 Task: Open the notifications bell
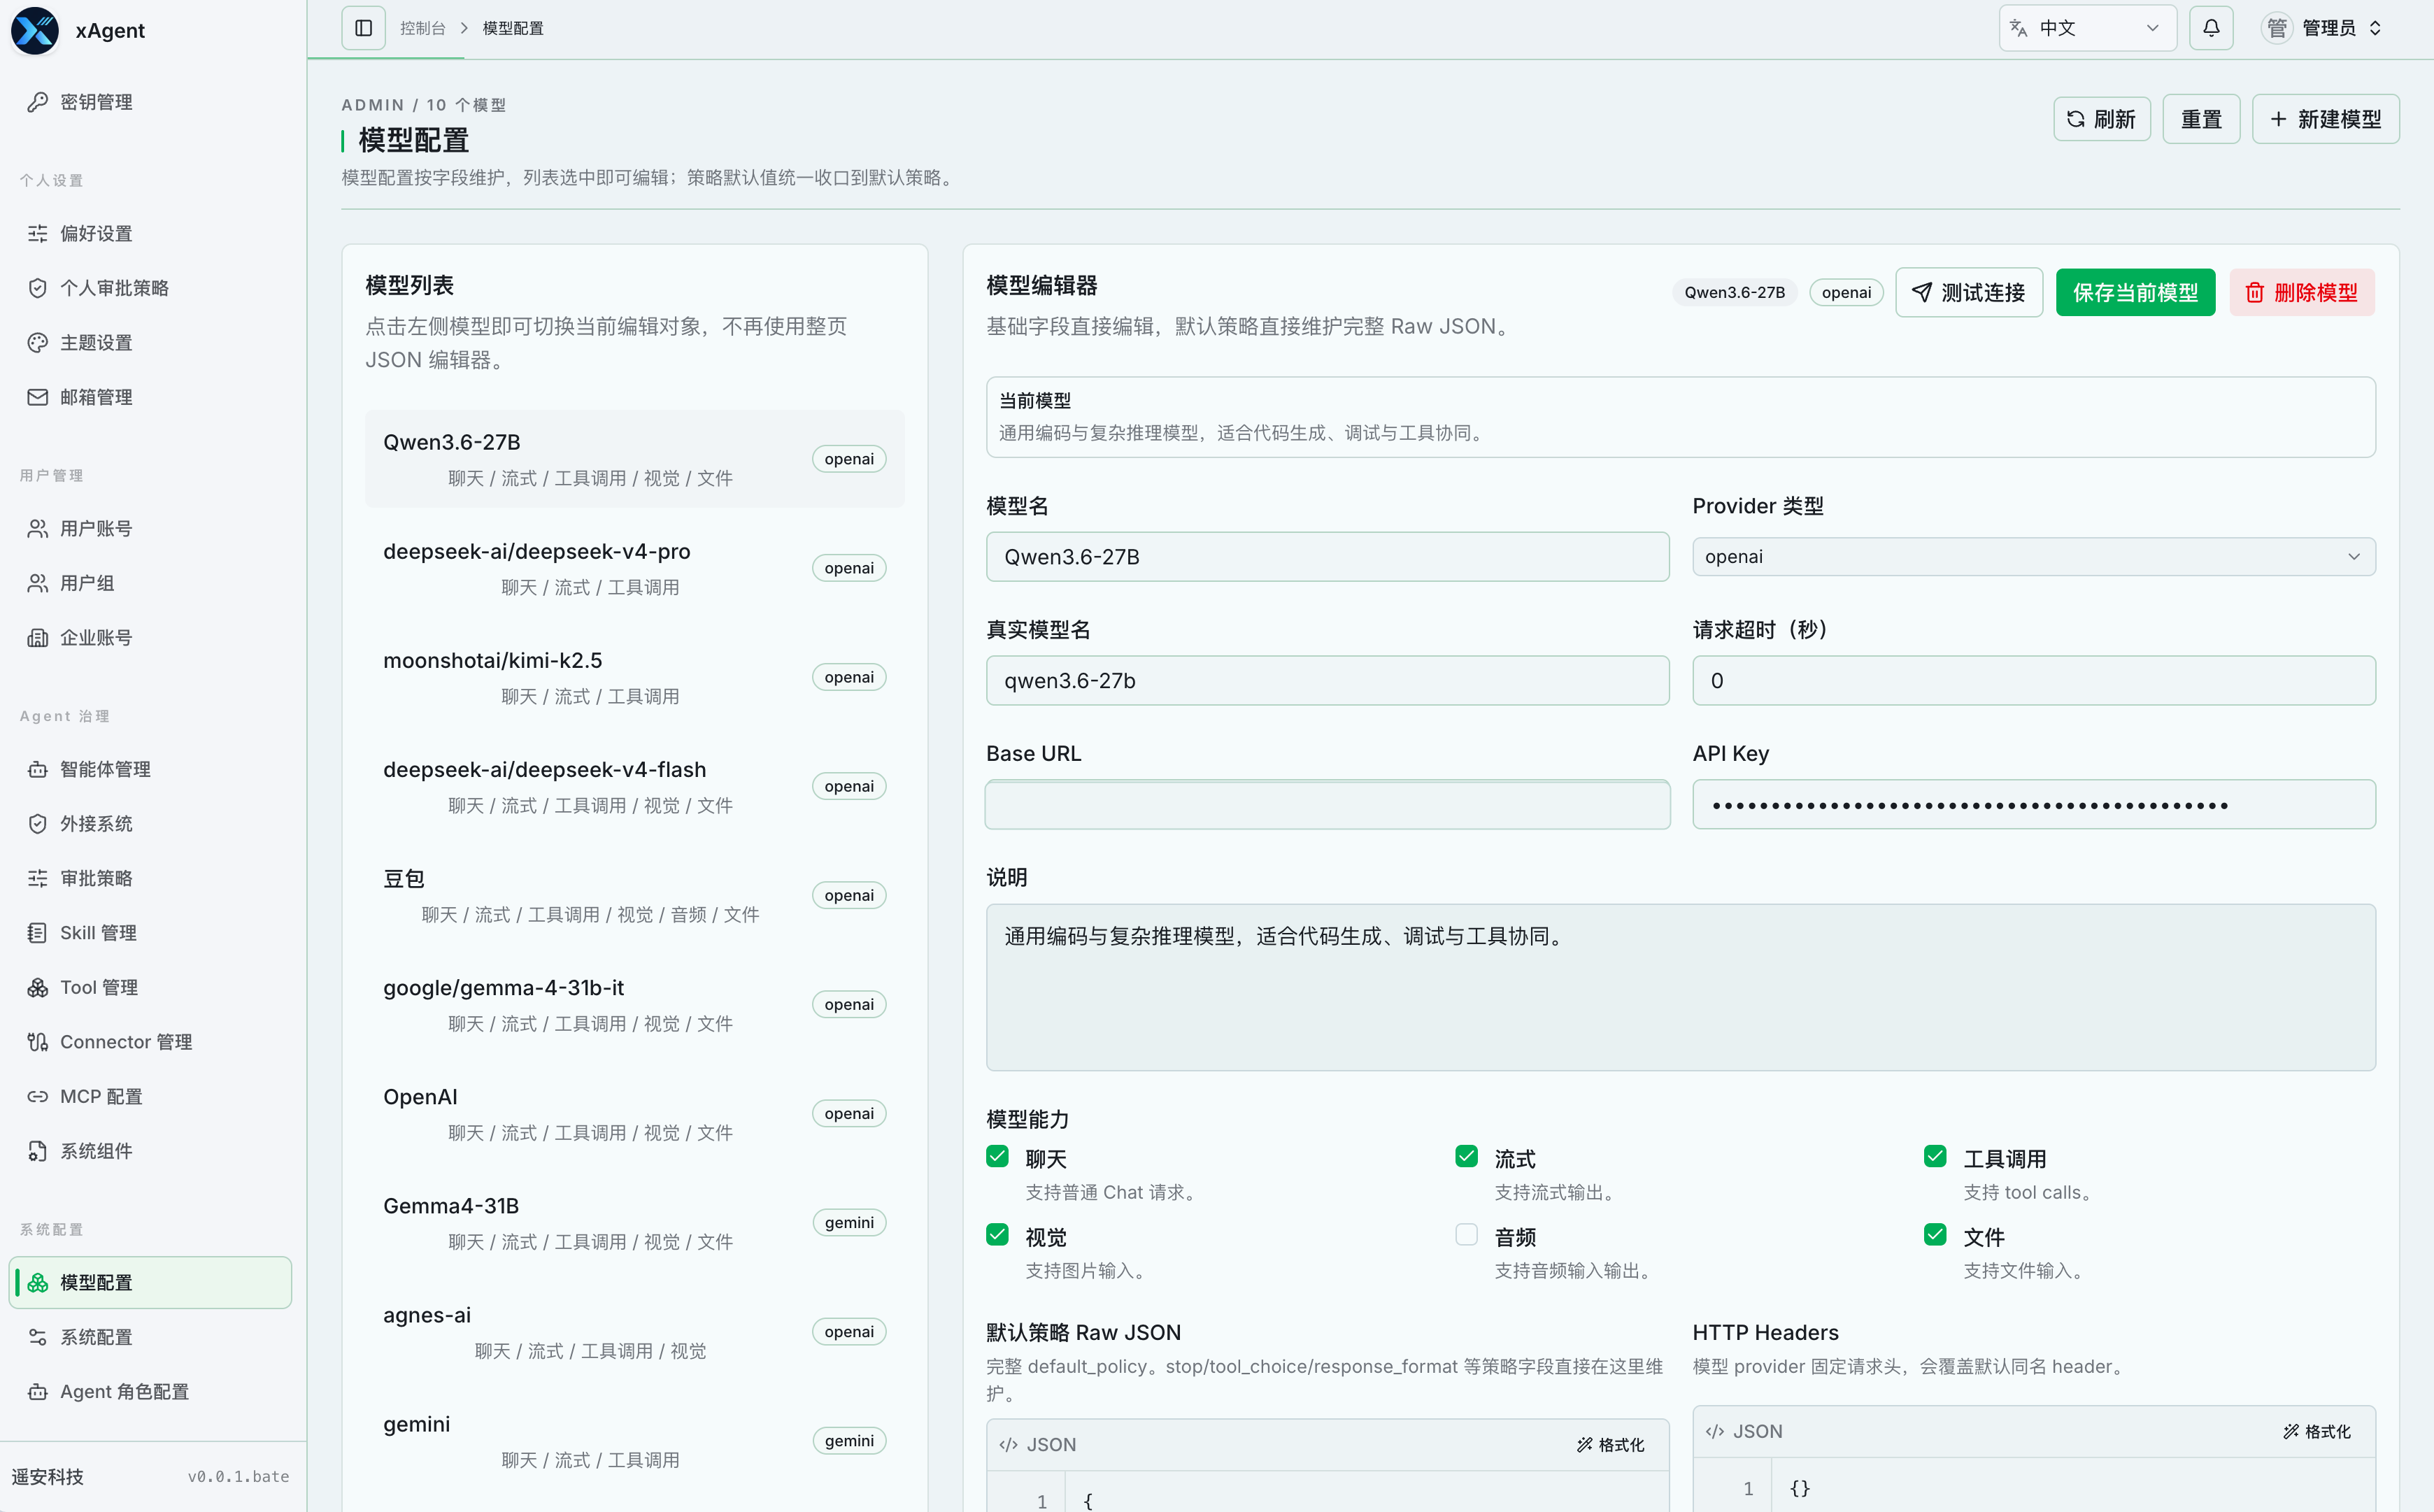point(2211,28)
